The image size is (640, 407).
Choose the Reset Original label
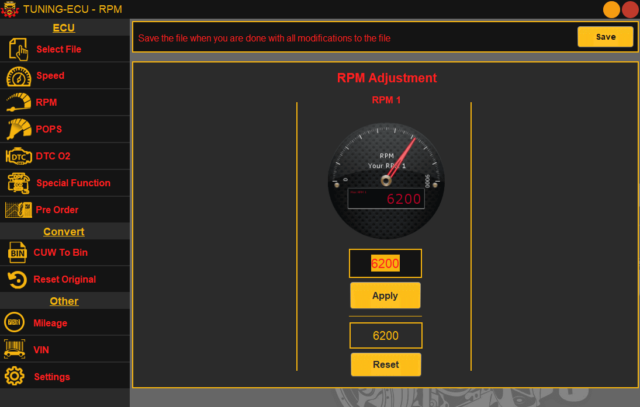(64, 280)
